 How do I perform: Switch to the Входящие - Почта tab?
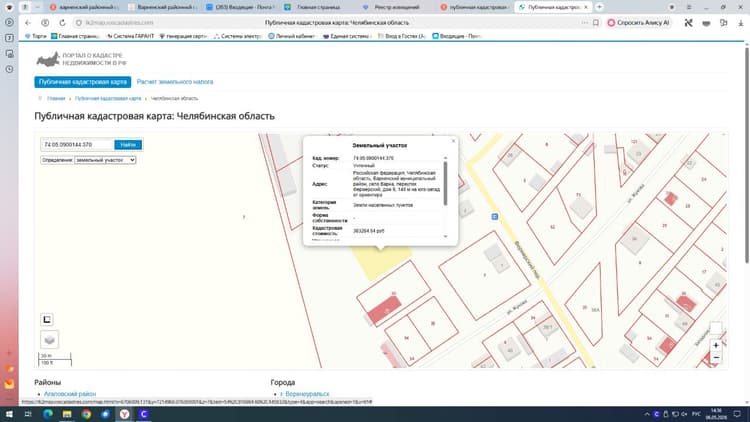point(239,7)
